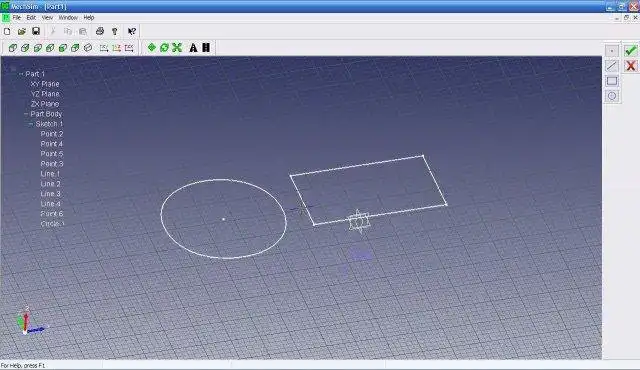Open a file using the folder icon
The height and width of the screenshot is (370, 640).
coord(22,31)
